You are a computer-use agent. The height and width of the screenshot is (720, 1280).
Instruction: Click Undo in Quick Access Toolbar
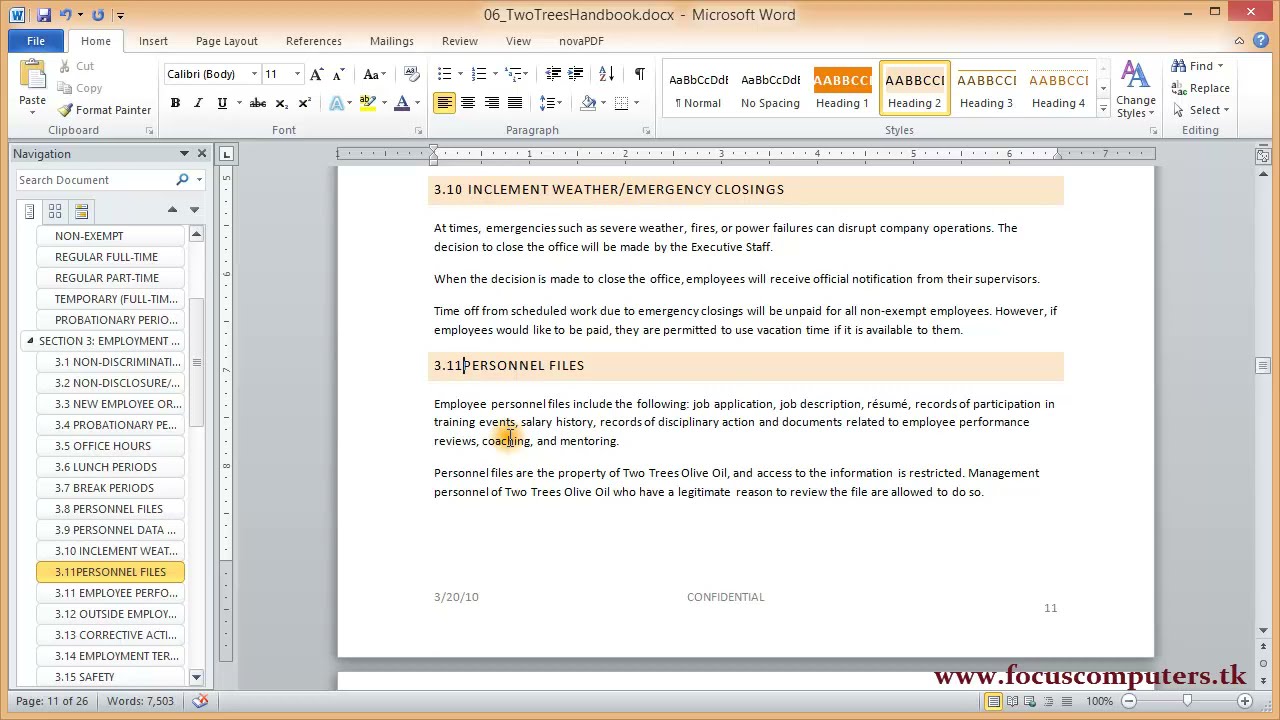point(66,15)
